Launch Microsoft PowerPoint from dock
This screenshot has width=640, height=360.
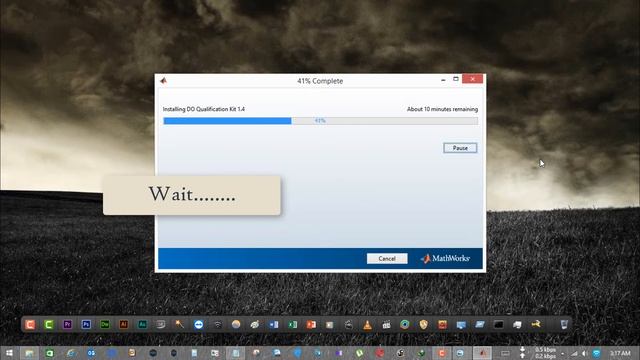(311, 324)
